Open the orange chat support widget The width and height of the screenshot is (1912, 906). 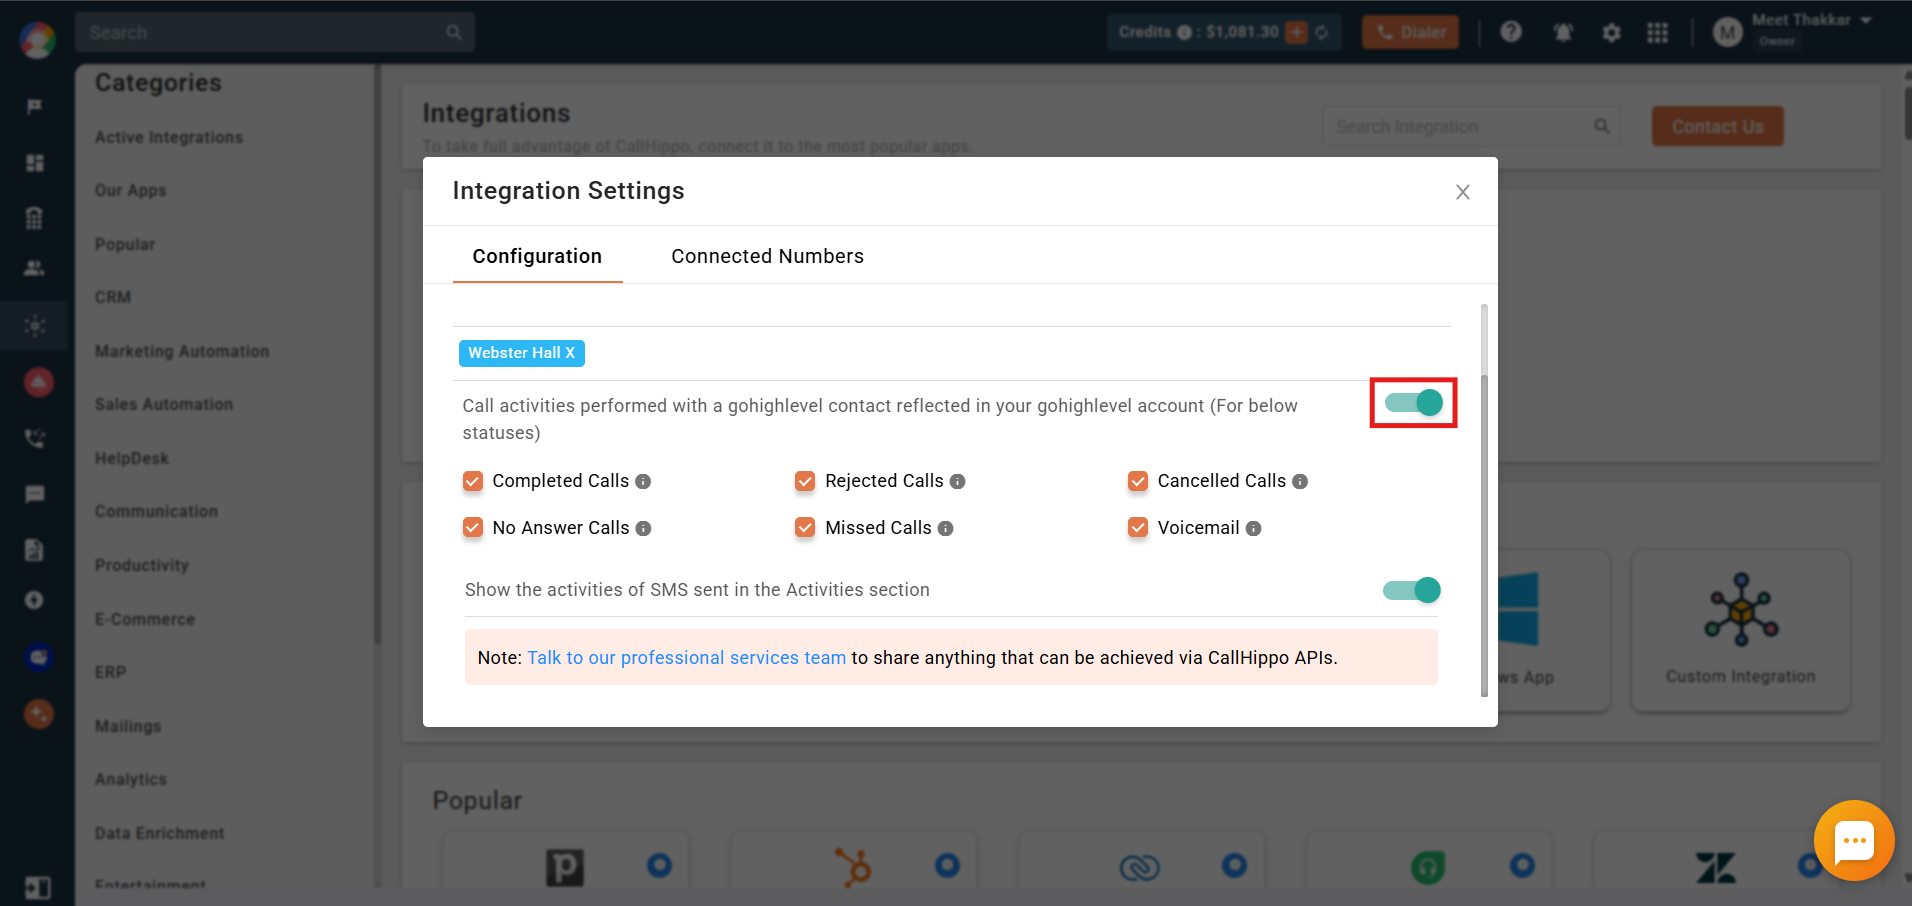click(x=1854, y=840)
